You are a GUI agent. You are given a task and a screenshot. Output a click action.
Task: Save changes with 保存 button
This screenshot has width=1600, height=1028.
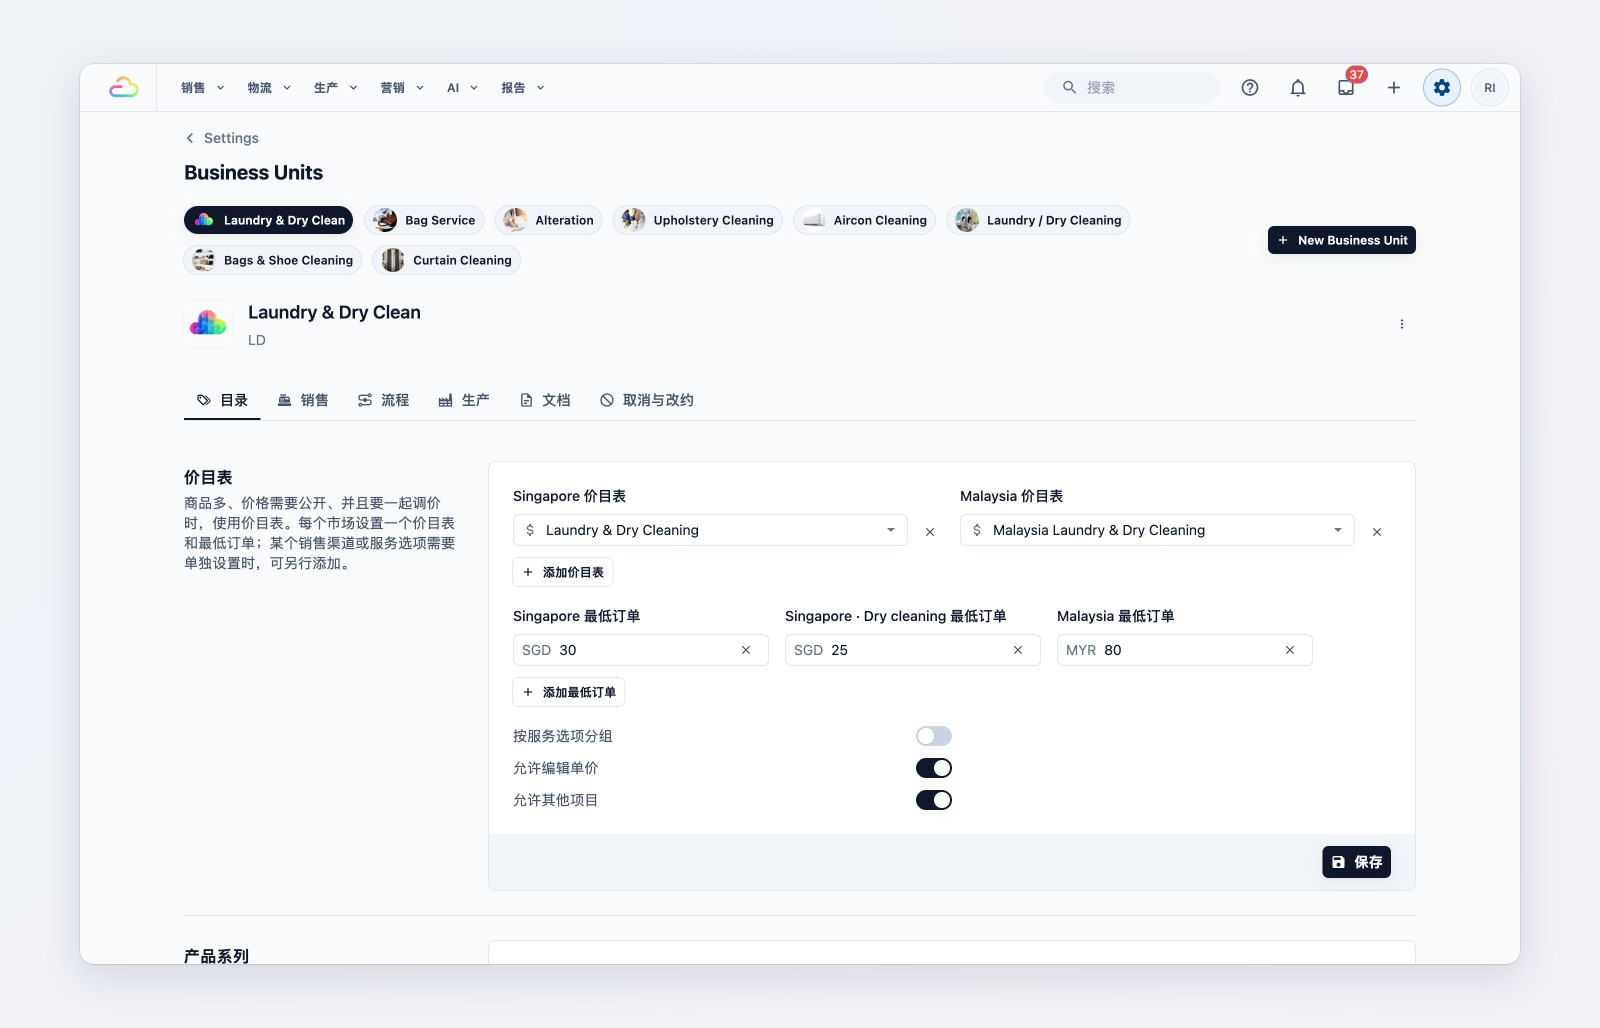coord(1357,862)
